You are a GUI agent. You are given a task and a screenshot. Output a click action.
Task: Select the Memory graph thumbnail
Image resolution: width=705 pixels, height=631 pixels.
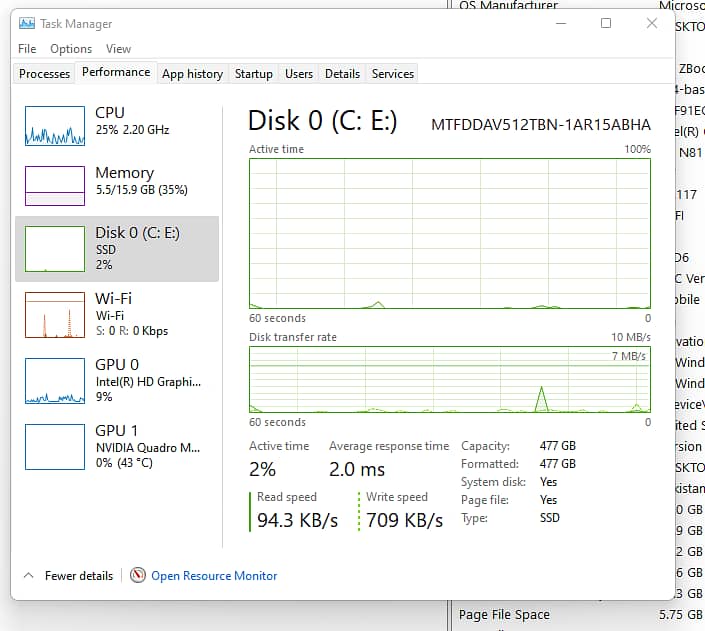tap(54, 185)
